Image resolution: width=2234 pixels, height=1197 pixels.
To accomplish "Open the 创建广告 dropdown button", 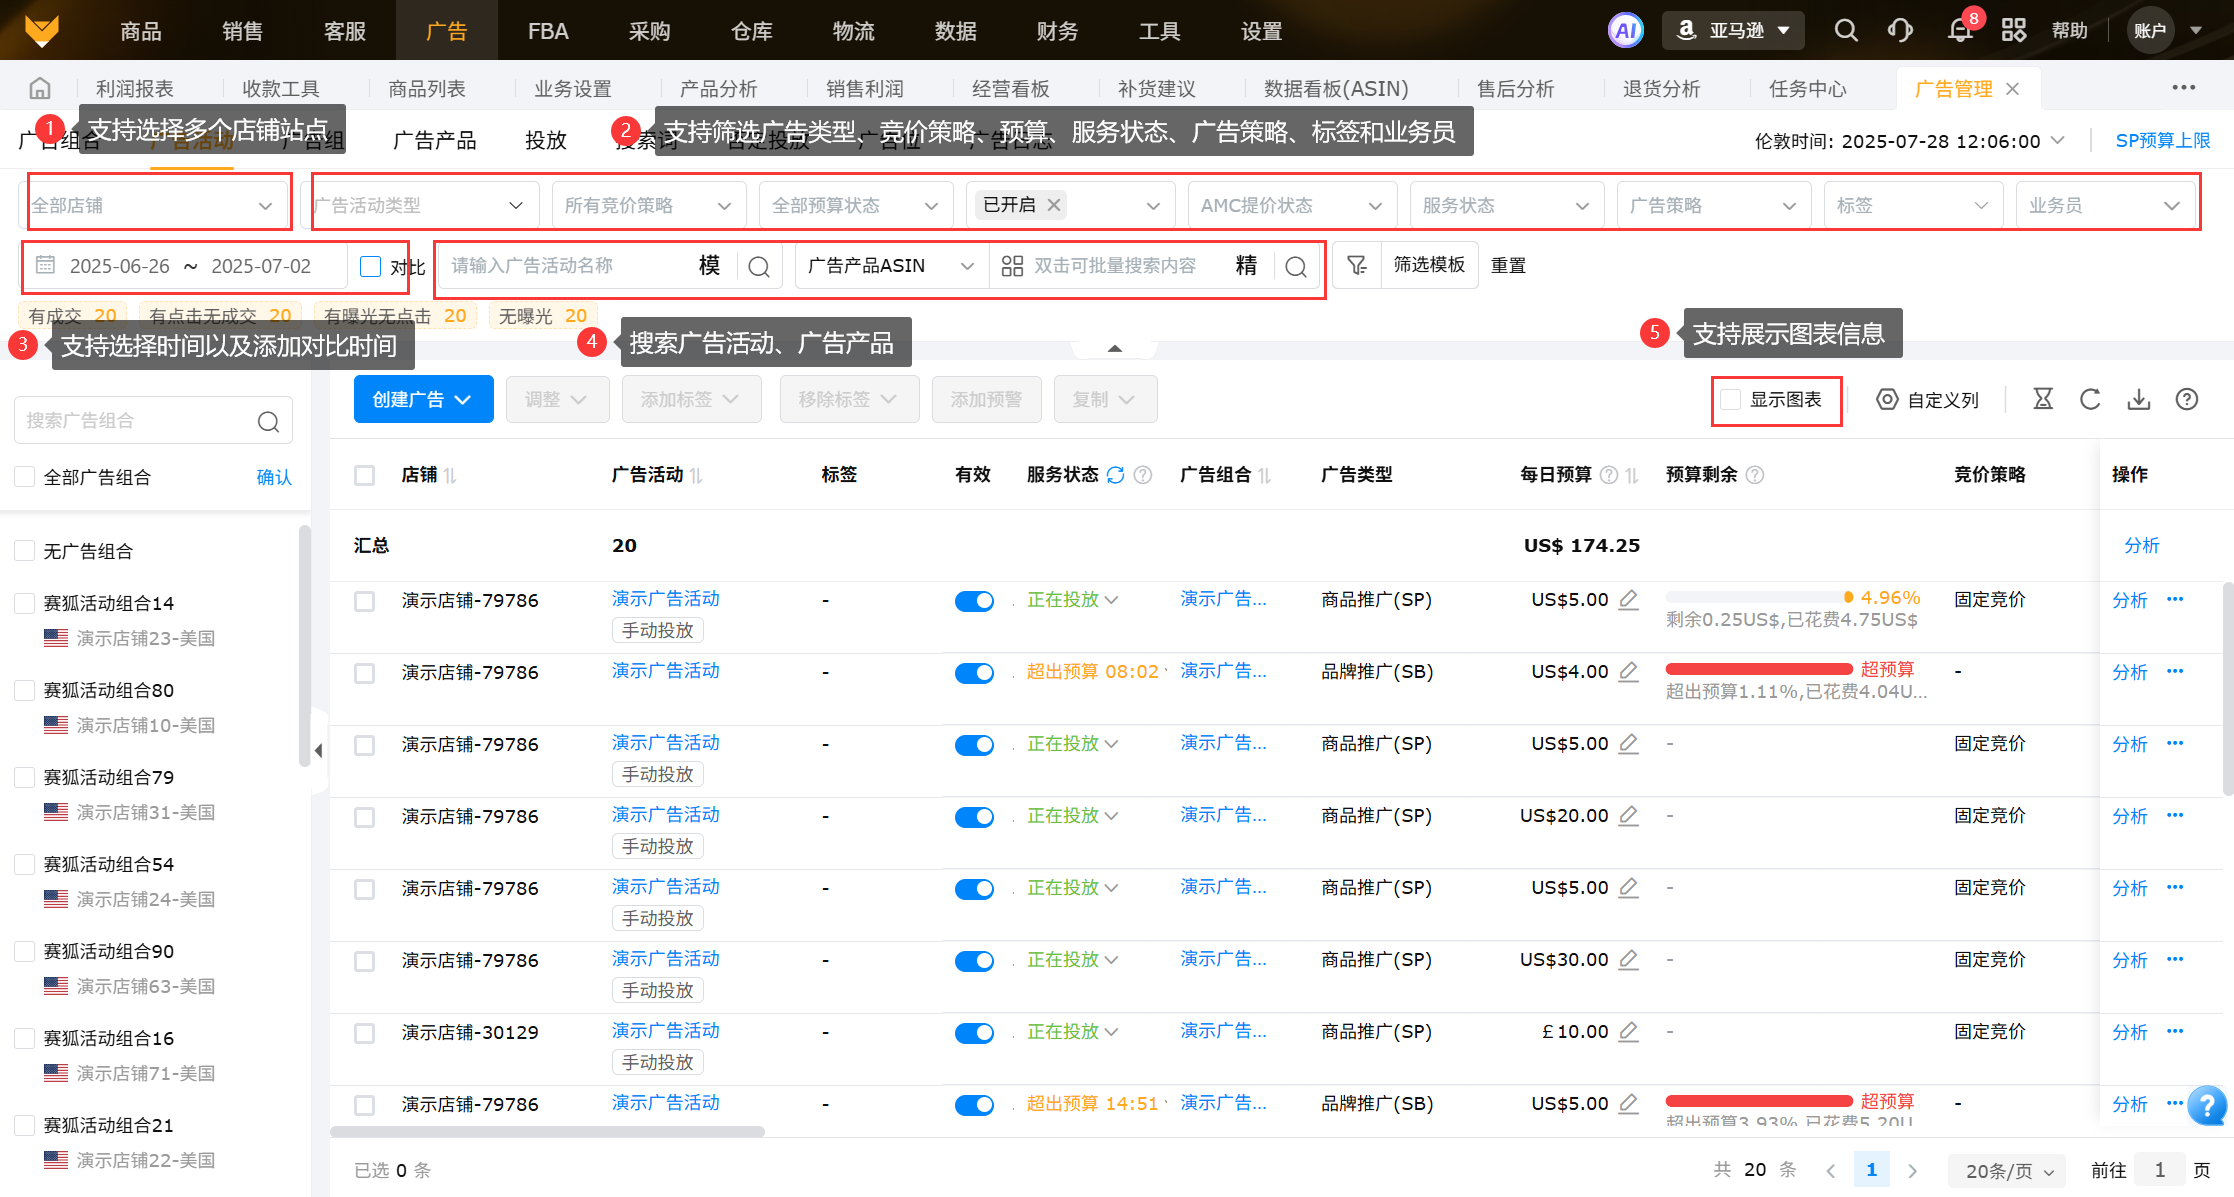I will click(423, 400).
